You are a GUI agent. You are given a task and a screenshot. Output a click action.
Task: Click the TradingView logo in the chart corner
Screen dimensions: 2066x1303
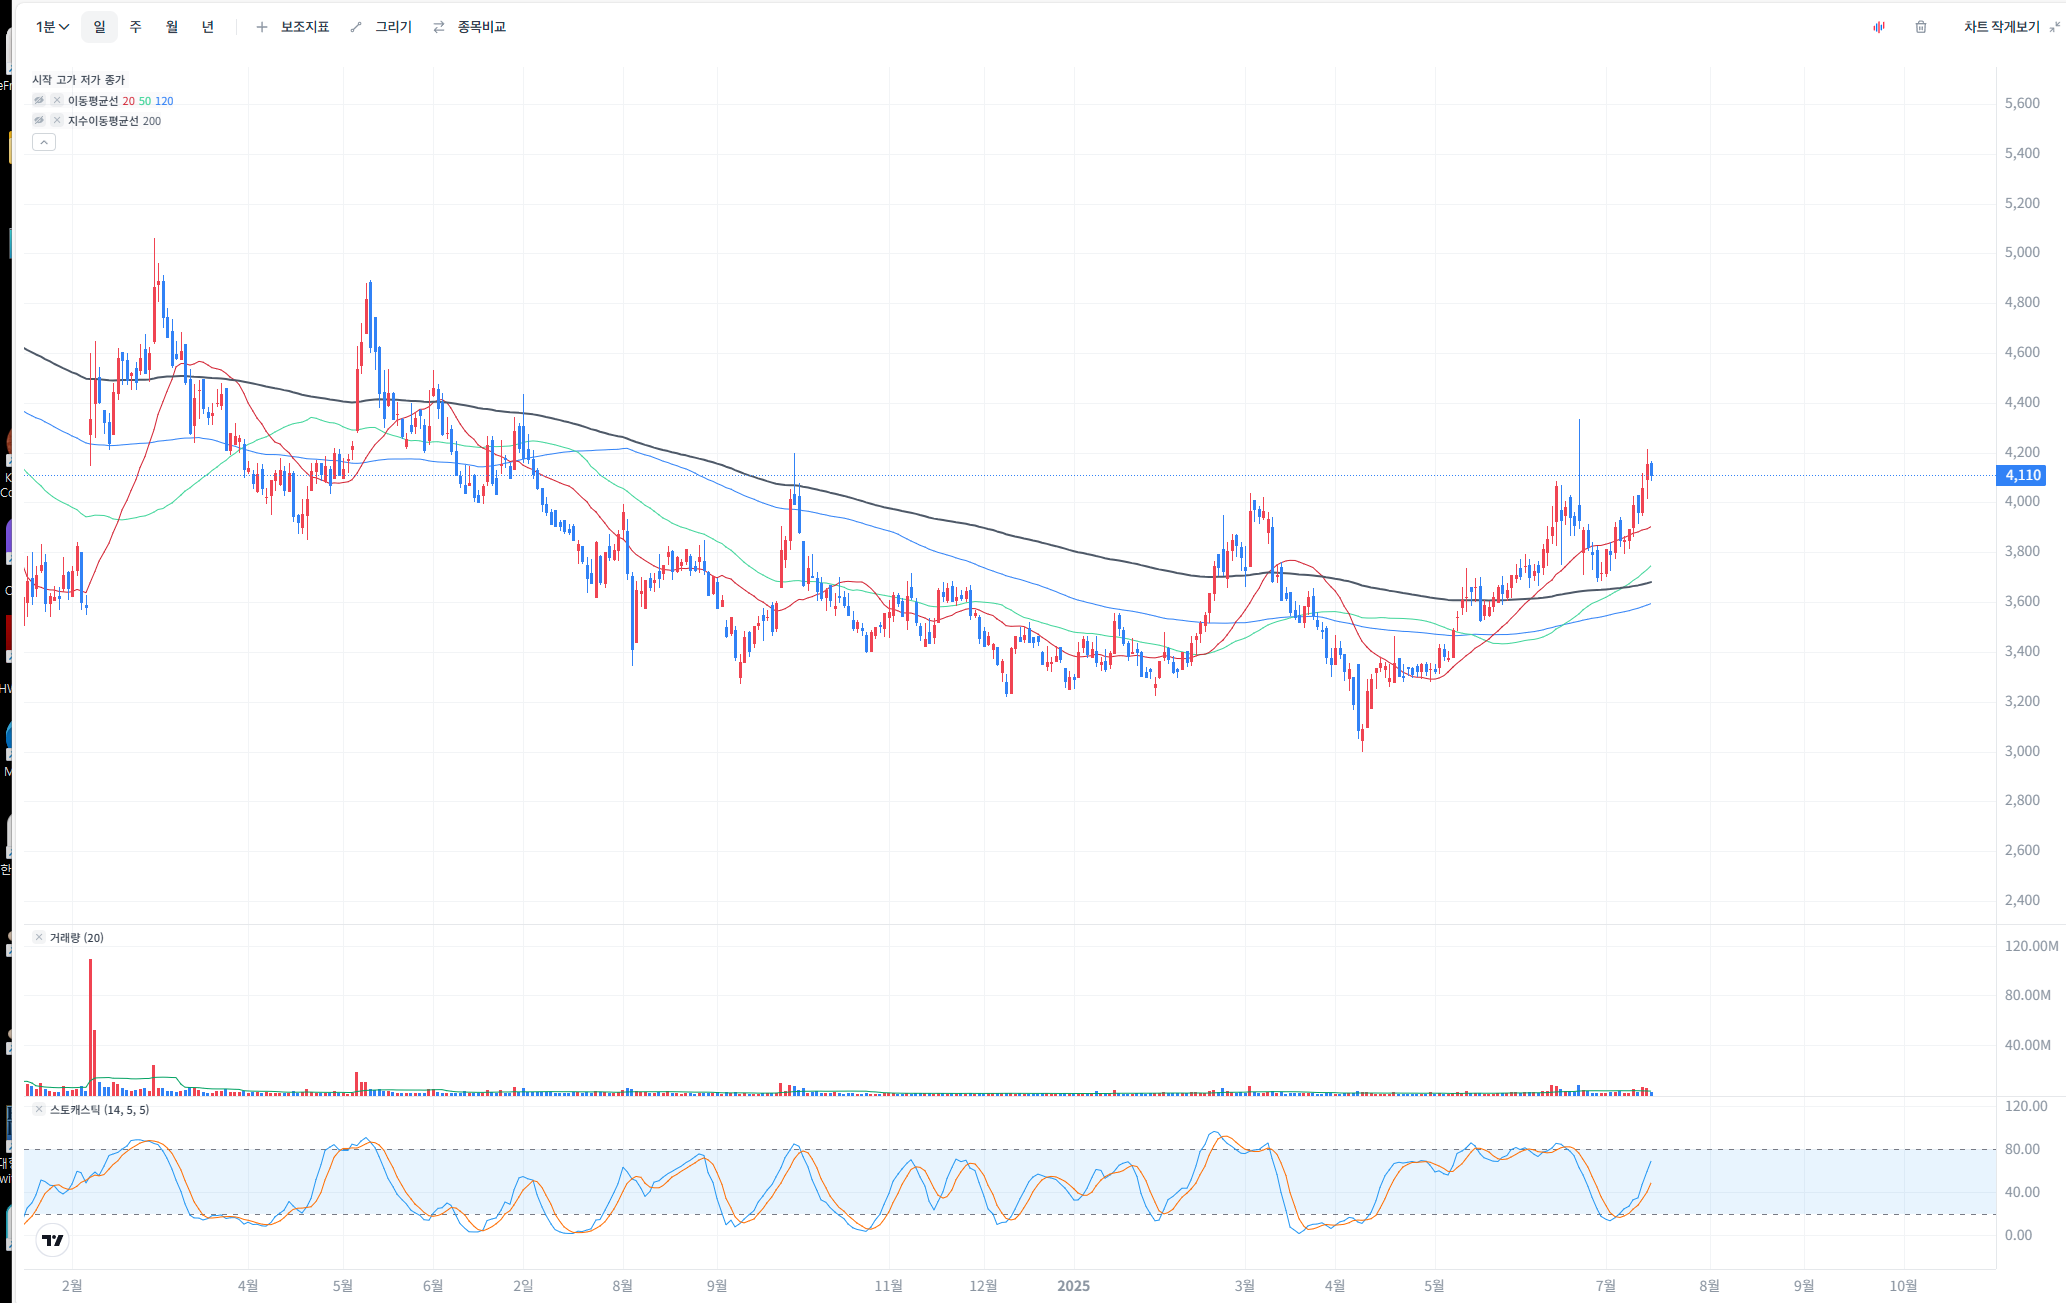click(53, 1240)
